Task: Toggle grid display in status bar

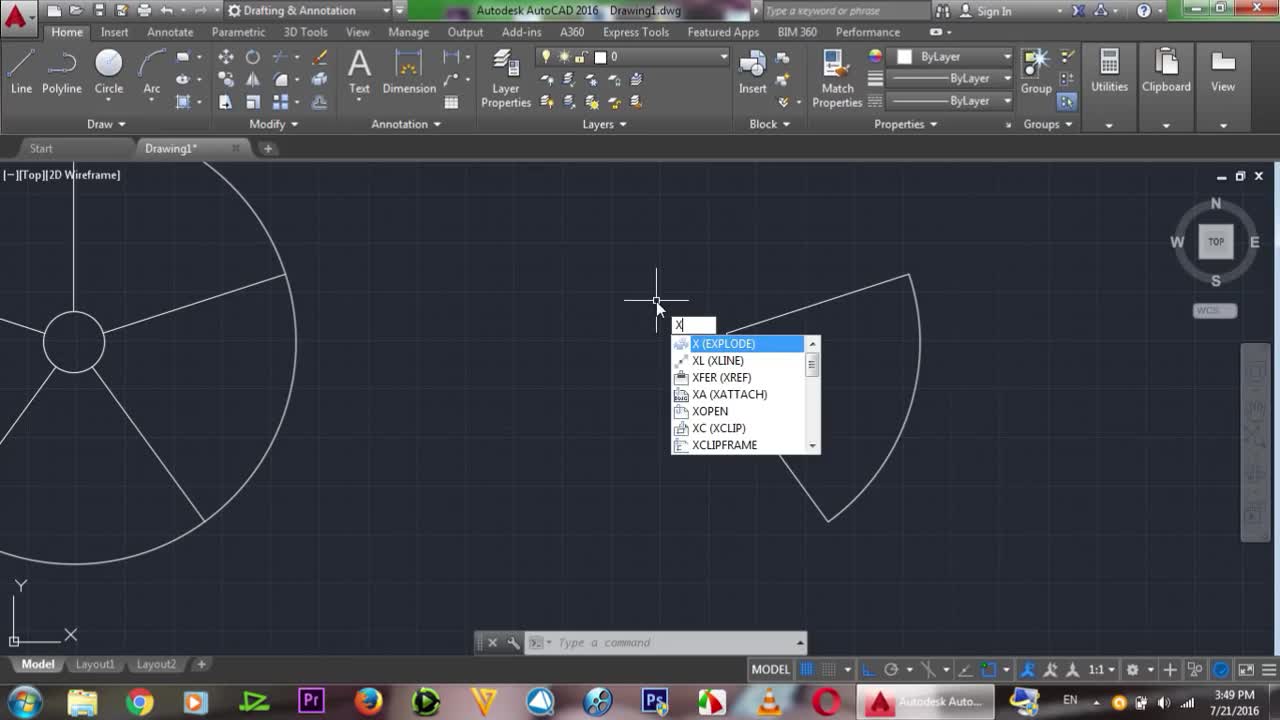Action: coord(807,670)
